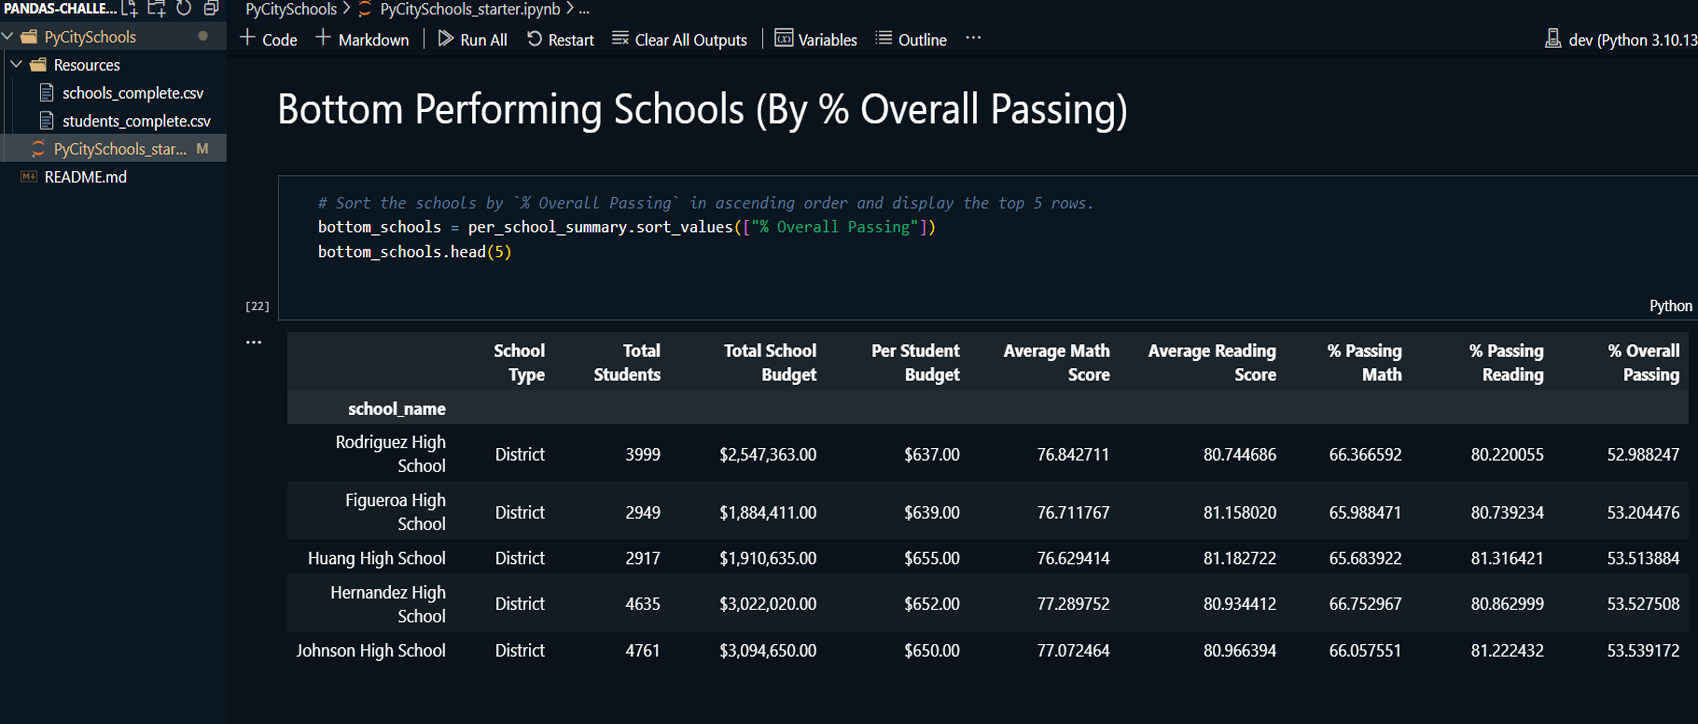Collapse all folders in explorer
The height and width of the screenshot is (724, 1698).
point(211,9)
